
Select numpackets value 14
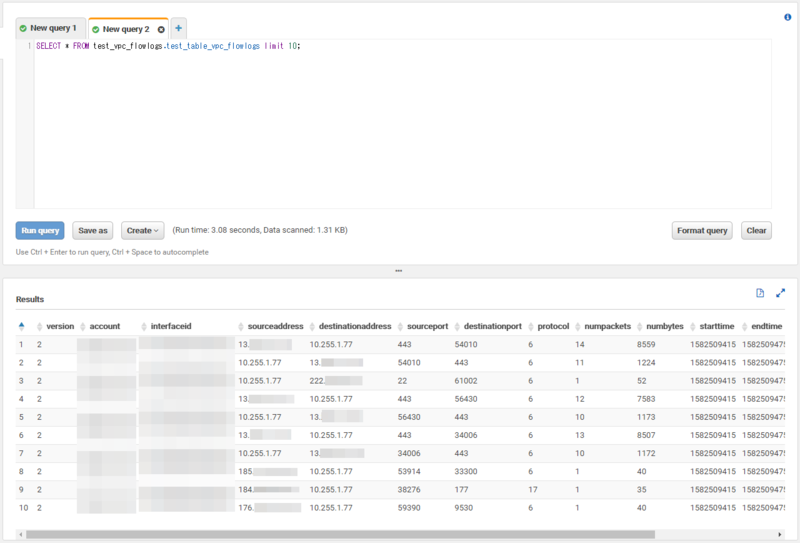580,344
